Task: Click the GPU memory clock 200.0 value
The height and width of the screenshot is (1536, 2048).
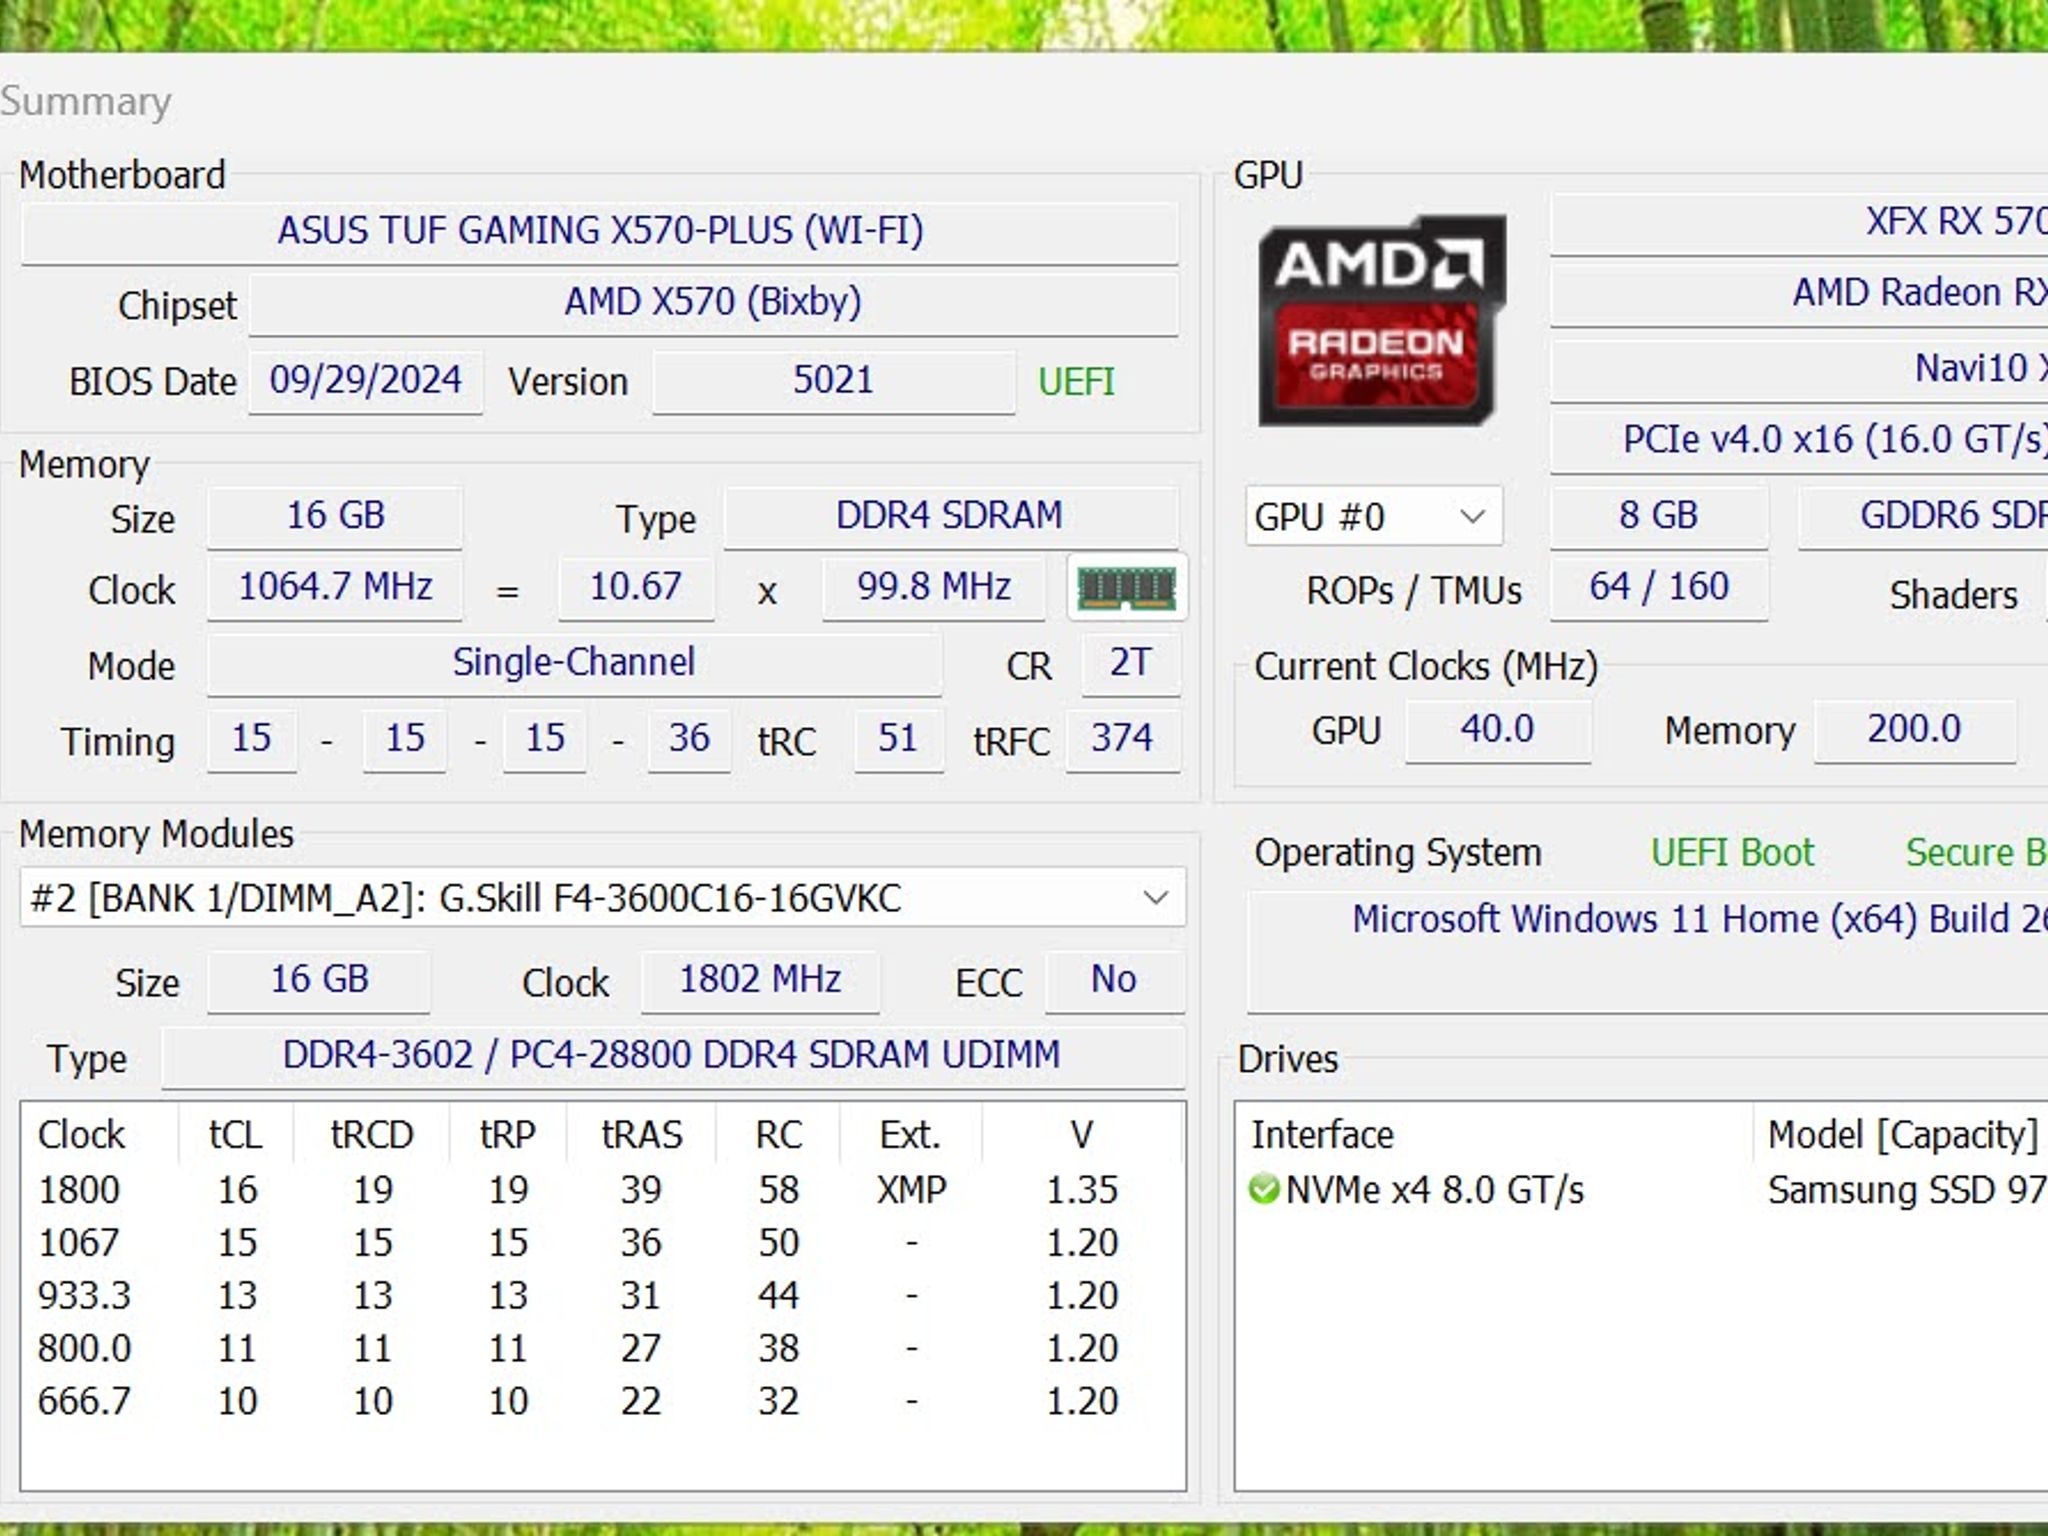Action: pyautogui.click(x=1914, y=730)
